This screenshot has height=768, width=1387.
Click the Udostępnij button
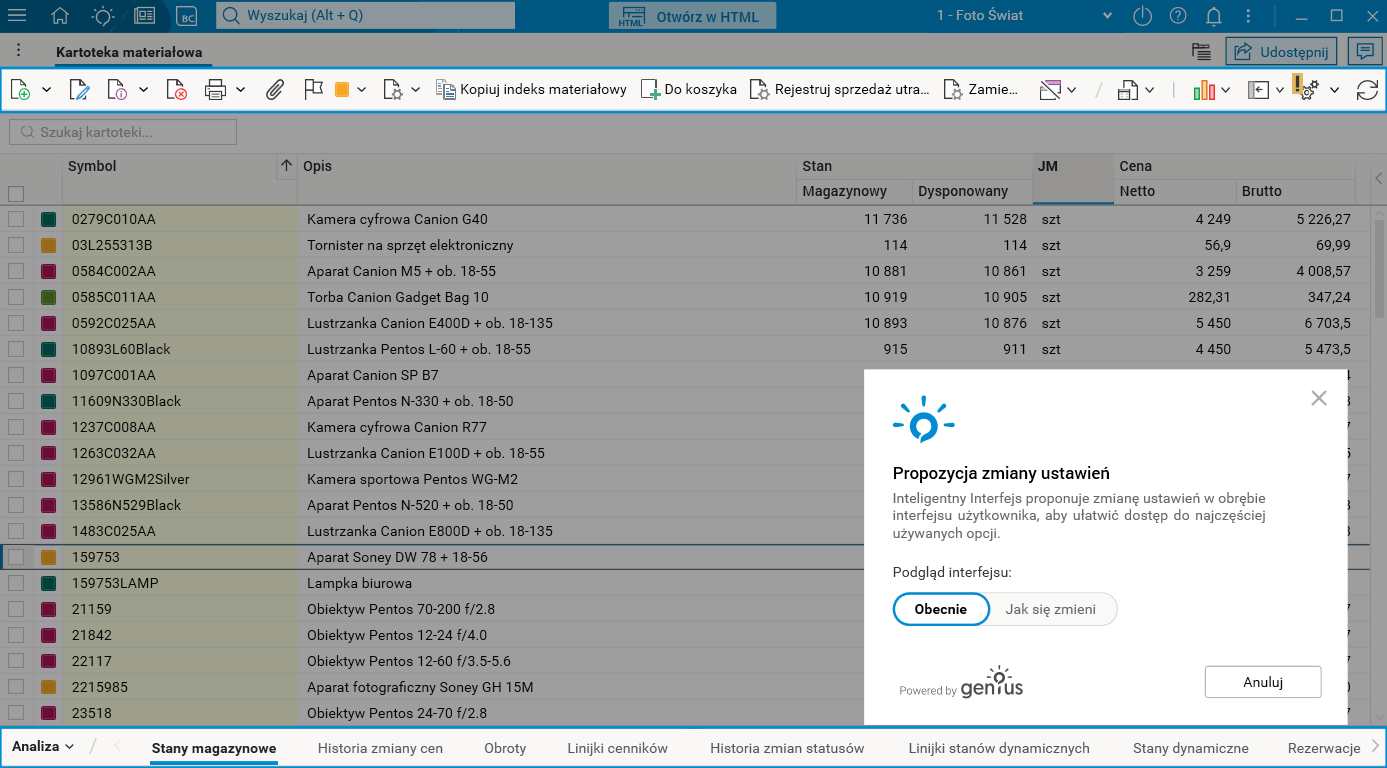tap(1282, 52)
